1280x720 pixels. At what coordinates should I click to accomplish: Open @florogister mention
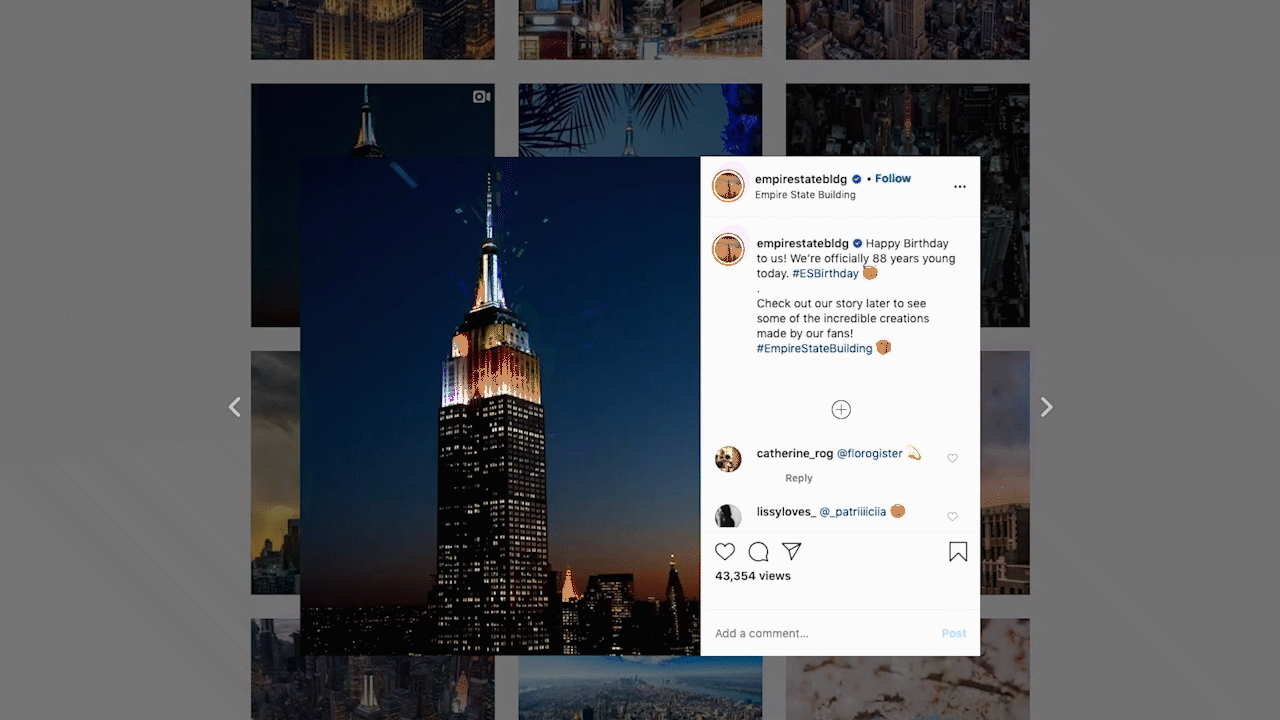pyautogui.click(x=869, y=453)
